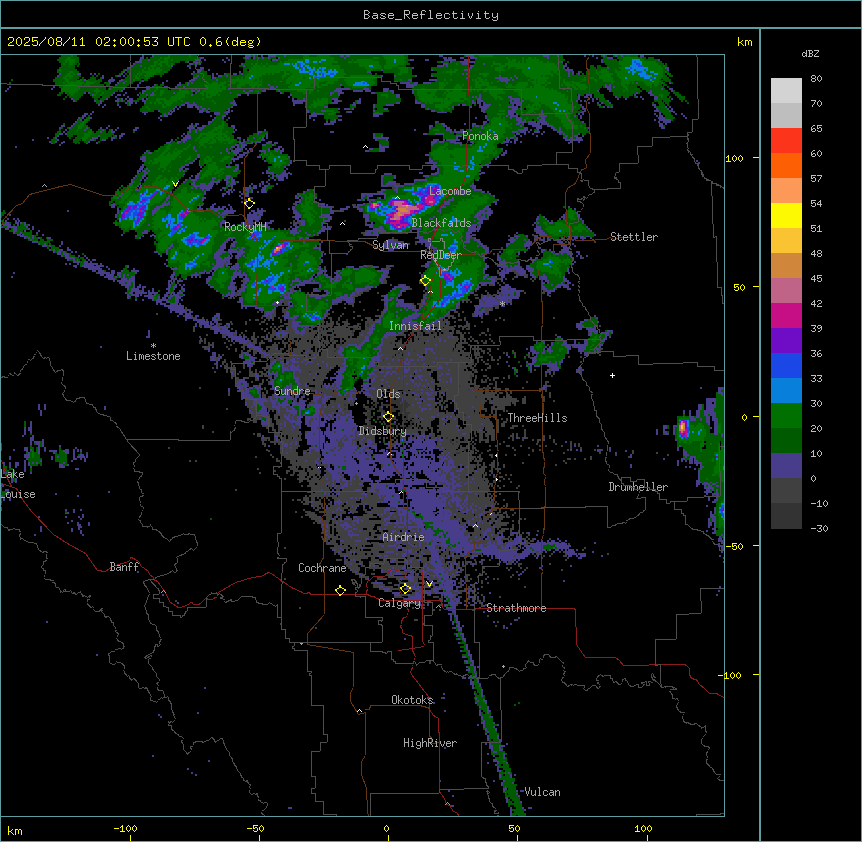This screenshot has height=842, width=862.
Task: Click the RedDeer city label
Action: click(441, 255)
